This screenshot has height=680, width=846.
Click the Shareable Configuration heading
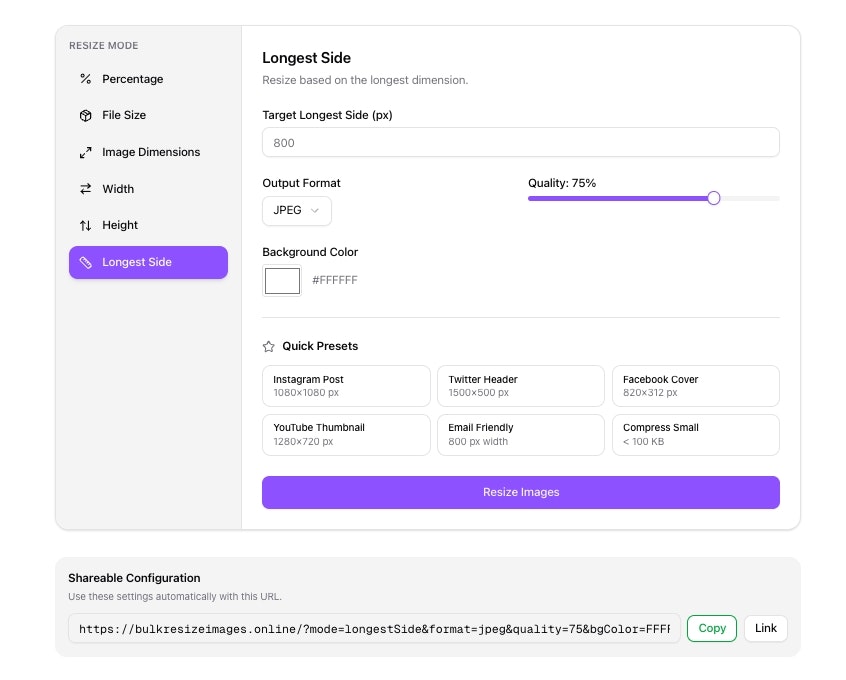tap(134, 578)
